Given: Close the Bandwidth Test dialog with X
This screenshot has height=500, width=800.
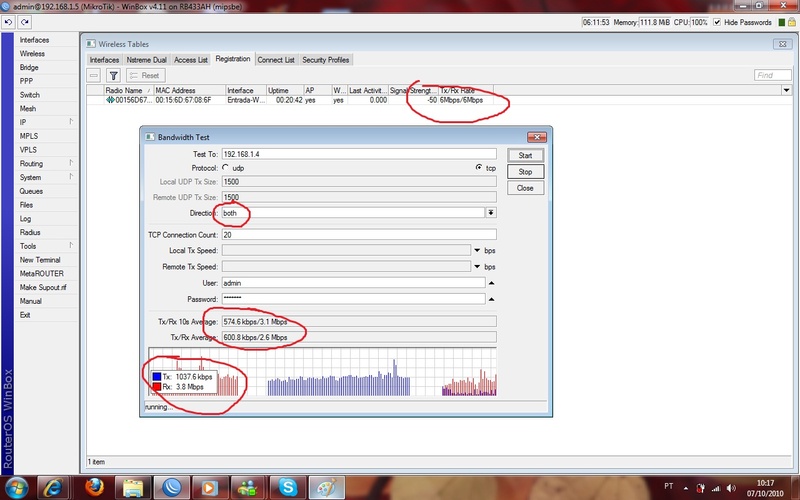Looking at the screenshot, I should point(537,137).
